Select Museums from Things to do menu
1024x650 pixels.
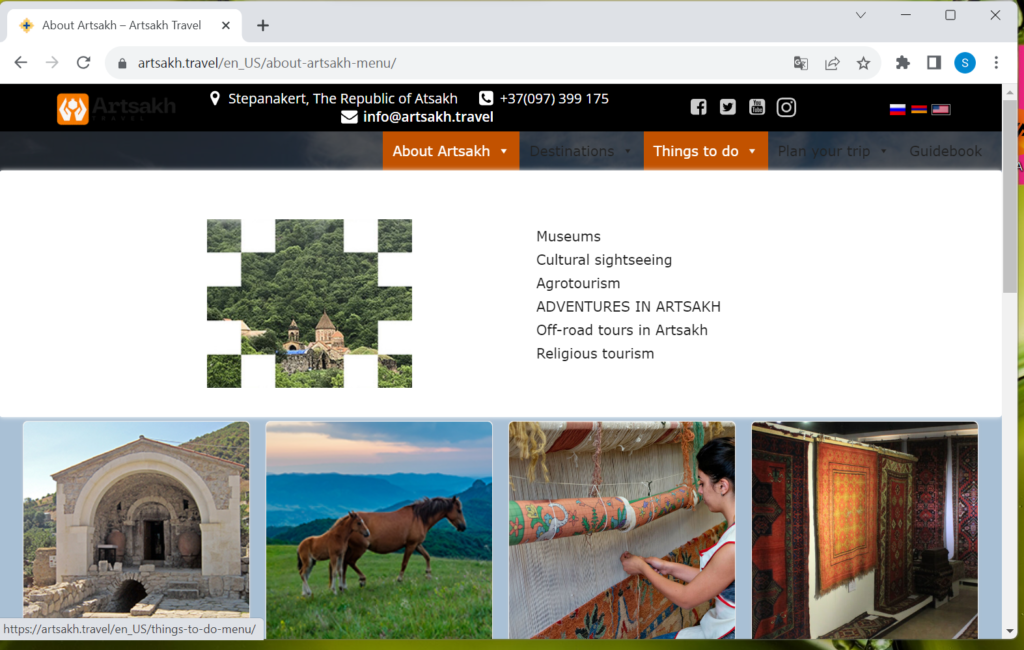coord(568,237)
